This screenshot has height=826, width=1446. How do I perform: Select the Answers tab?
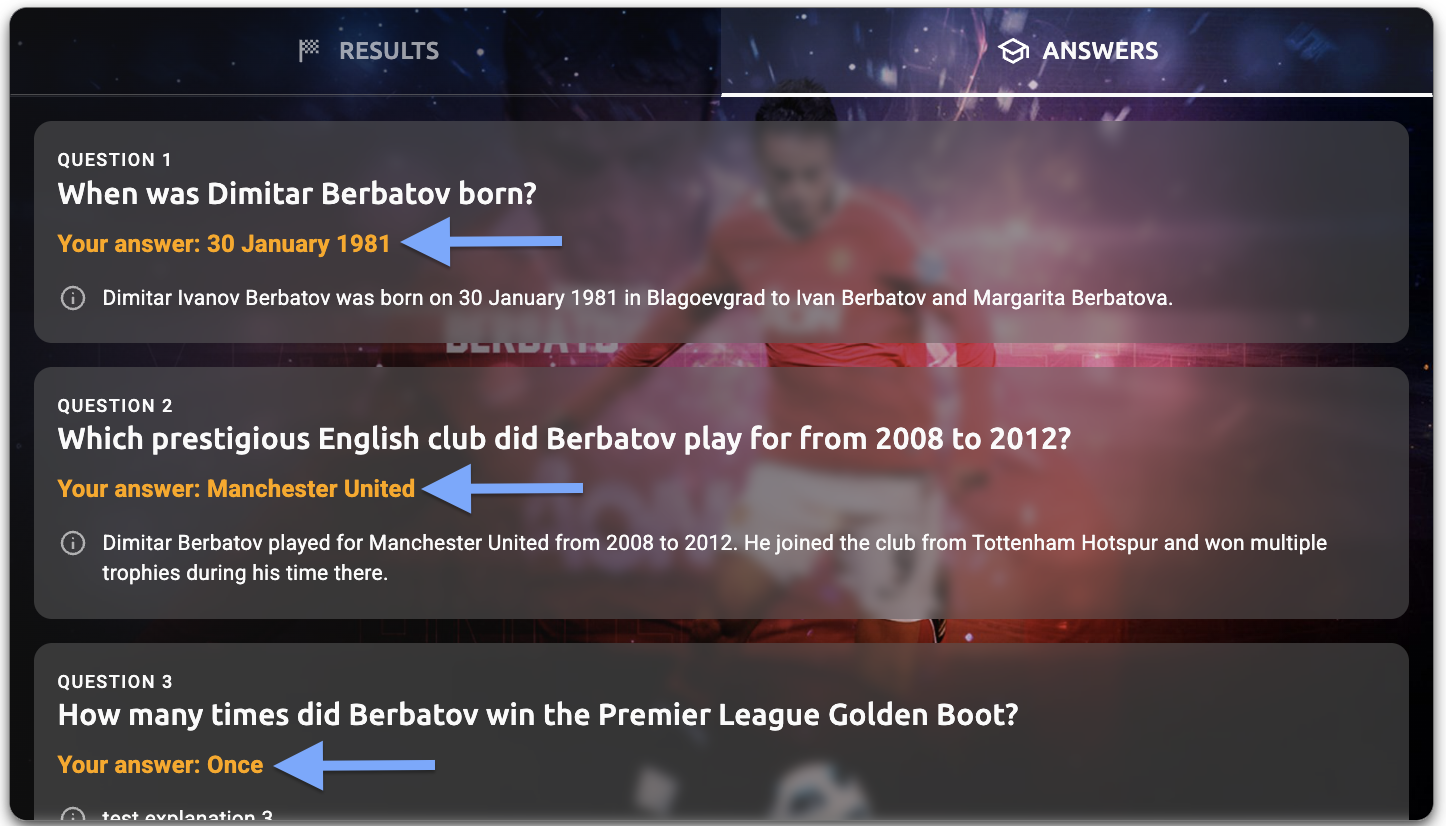tap(1078, 51)
